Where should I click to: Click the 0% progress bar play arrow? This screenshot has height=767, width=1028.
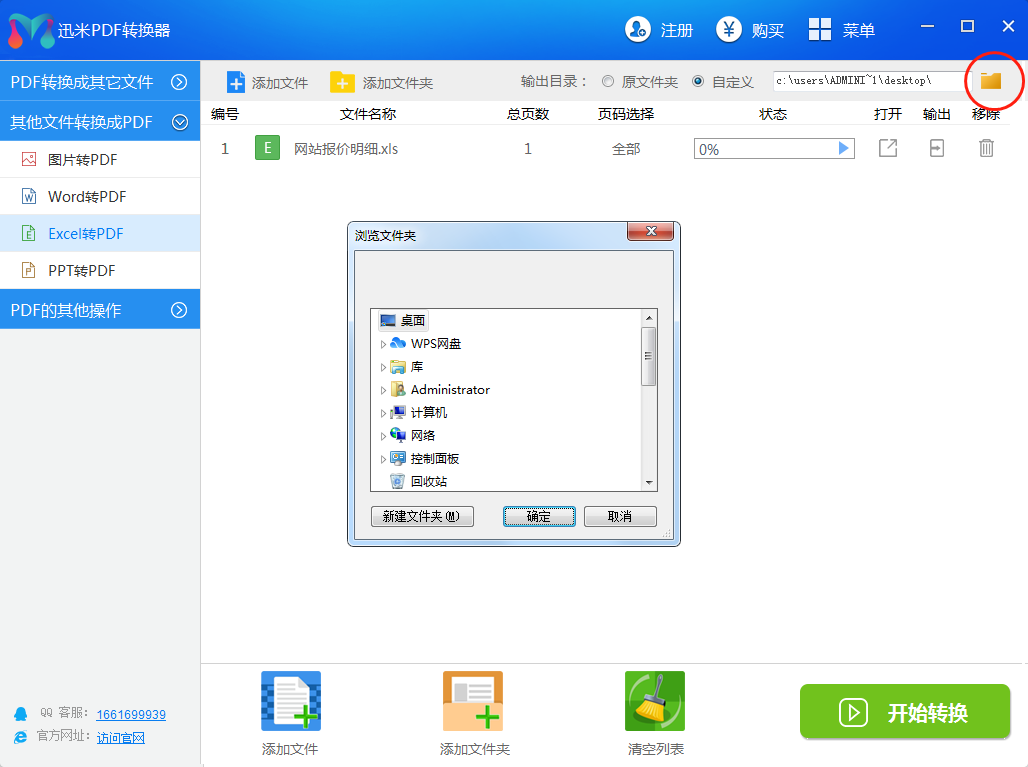[844, 149]
